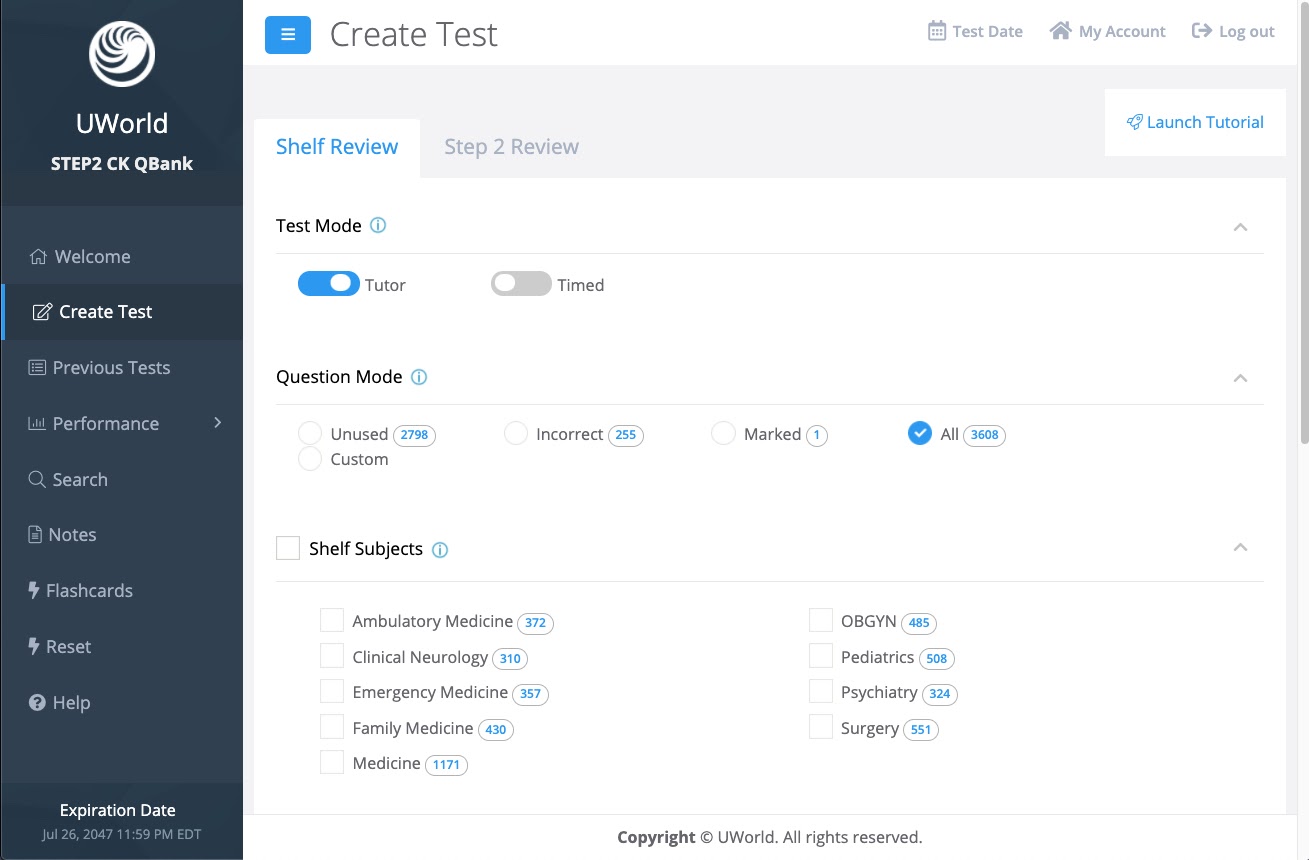Select the Custom question mode radio
The image size is (1309, 860).
click(310, 459)
